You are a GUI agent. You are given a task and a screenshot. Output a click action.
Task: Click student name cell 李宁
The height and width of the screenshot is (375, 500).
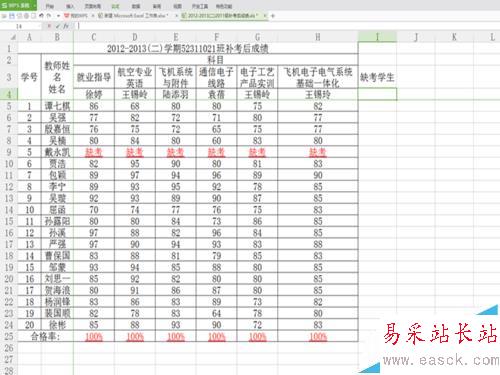click(57, 187)
